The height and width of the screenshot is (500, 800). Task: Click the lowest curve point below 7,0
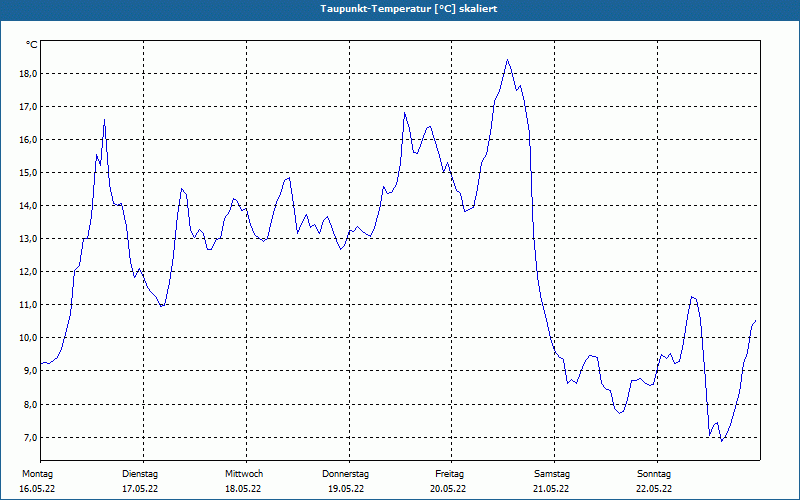[722, 440]
